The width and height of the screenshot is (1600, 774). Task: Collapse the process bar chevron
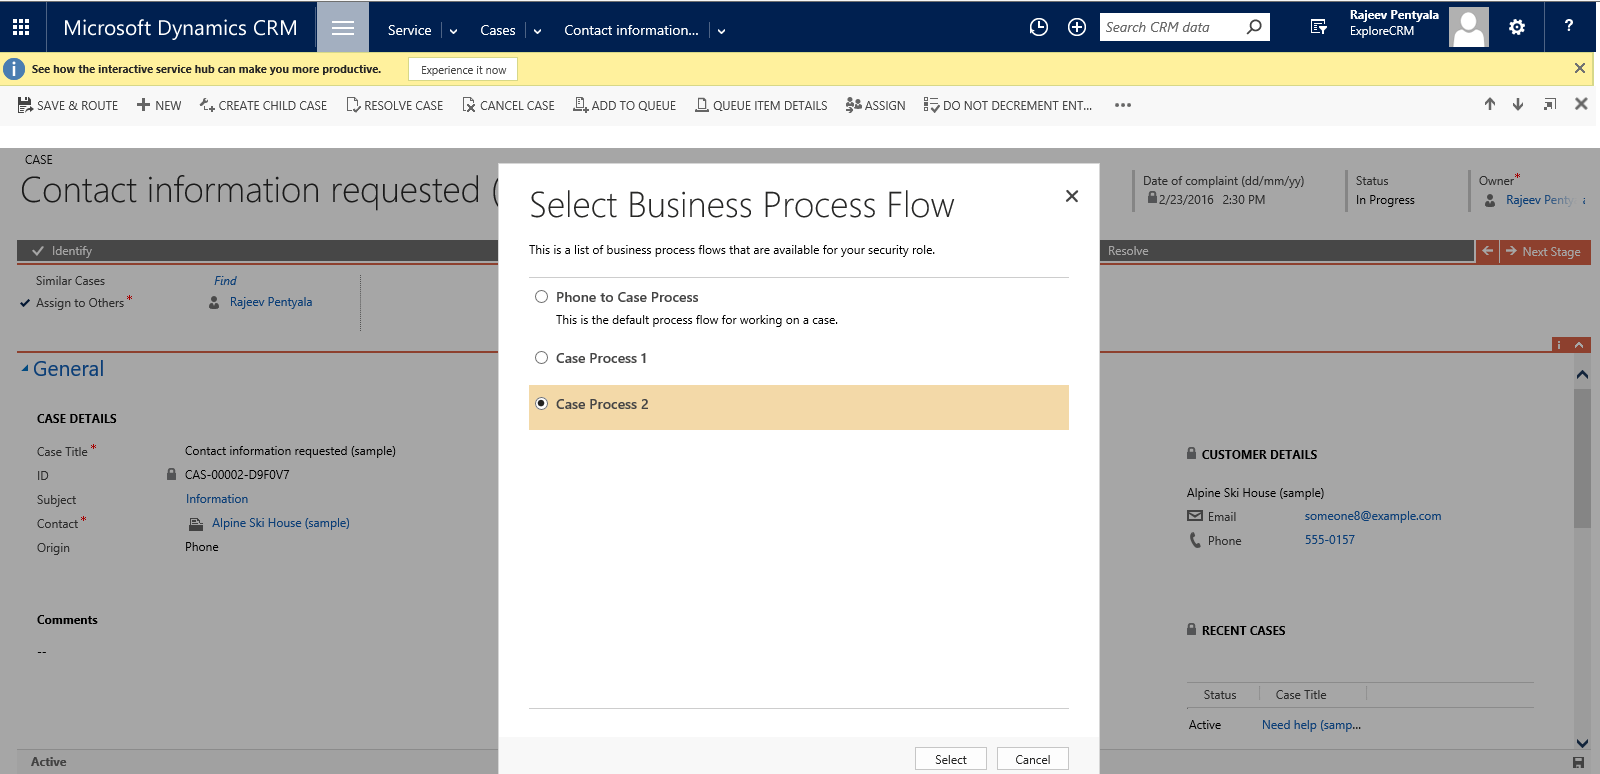(1580, 345)
